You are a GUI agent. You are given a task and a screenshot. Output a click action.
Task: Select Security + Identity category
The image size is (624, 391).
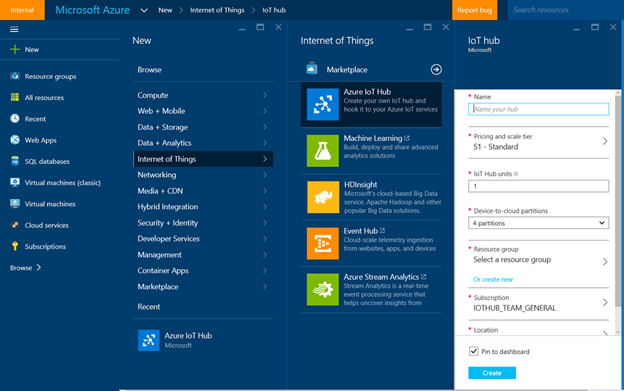pyautogui.click(x=203, y=222)
